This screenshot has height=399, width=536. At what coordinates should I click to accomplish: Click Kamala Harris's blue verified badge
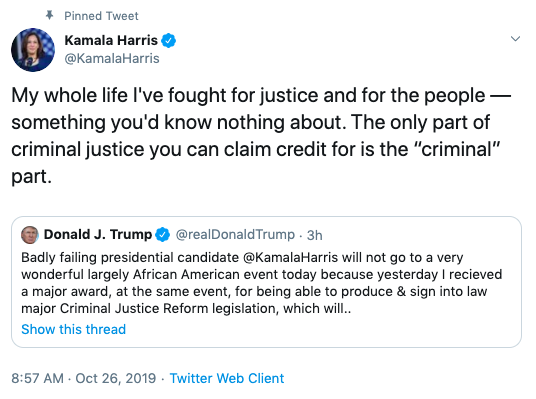169,41
